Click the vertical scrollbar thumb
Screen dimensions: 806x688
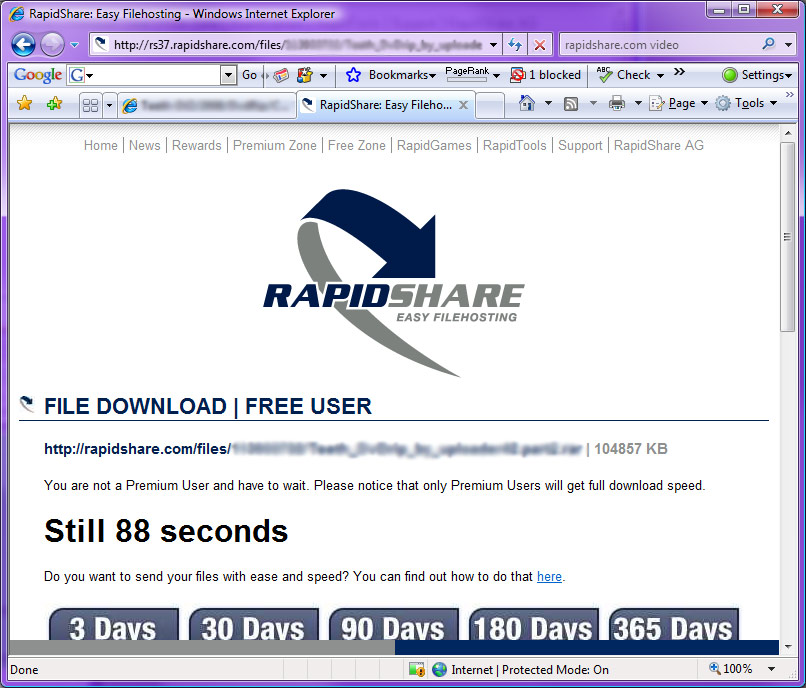tap(787, 237)
